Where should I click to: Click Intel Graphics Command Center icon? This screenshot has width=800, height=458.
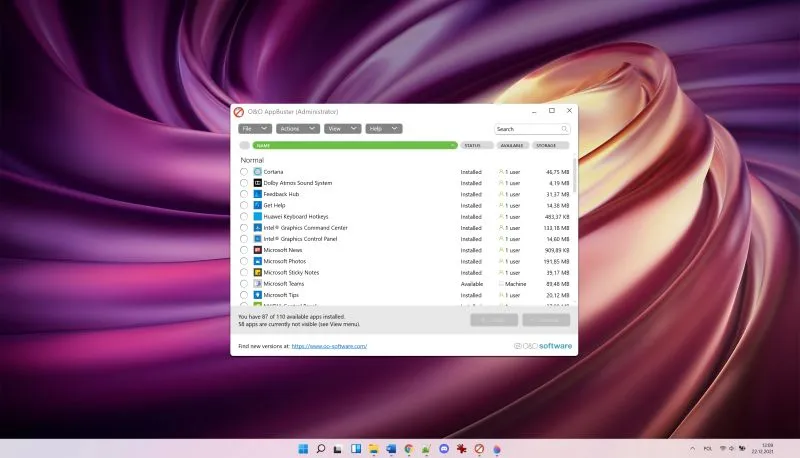pyautogui.click(x=258, y=228)
